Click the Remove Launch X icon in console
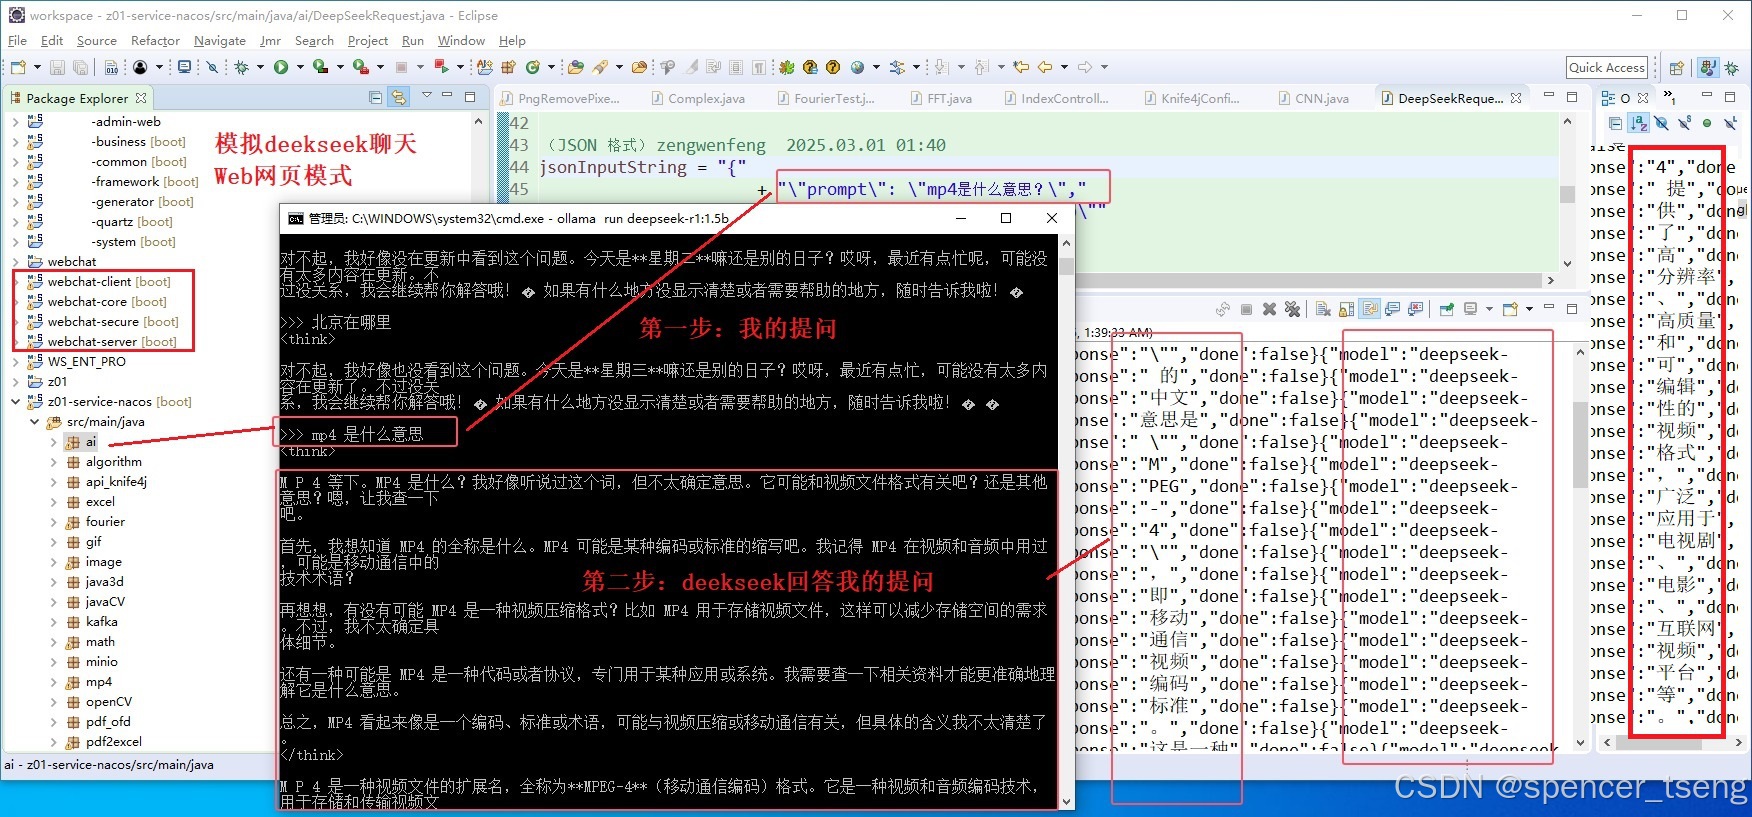This screenshot has width=1752, height=817. tap(1269, 309)
